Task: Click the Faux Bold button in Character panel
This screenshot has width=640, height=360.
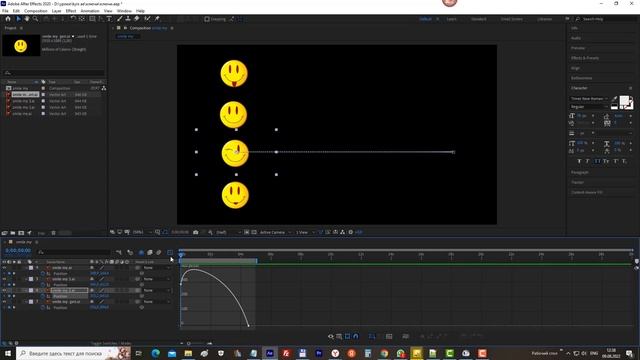Action: pyautogui.click(x=579, y=161)
